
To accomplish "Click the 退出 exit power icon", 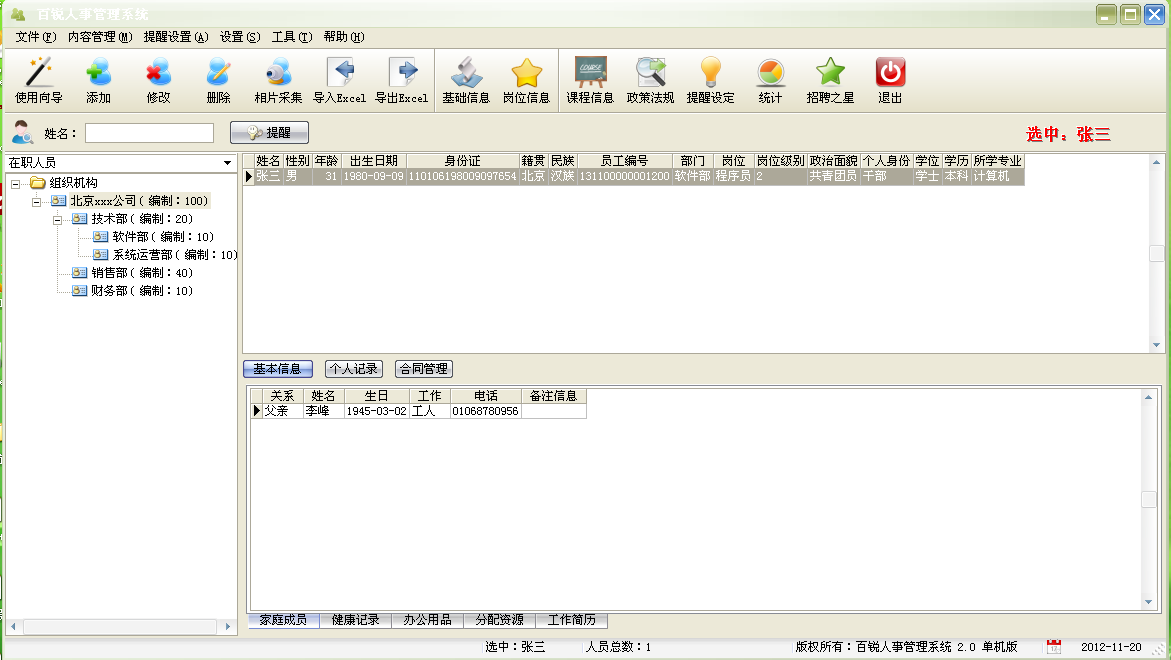I will (x=890, y=80).
